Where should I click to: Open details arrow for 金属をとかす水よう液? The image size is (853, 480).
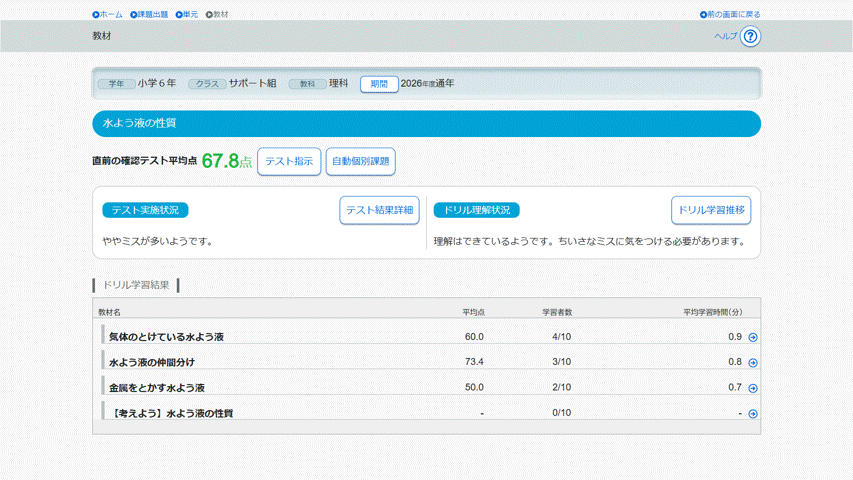[x=753, y=388]
